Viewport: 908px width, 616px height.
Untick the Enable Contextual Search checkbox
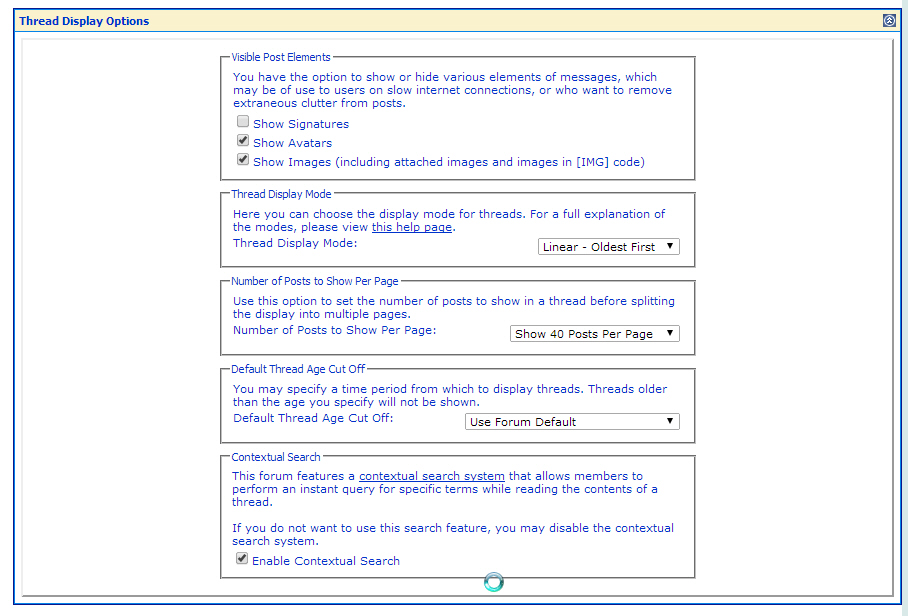(242, 559)
